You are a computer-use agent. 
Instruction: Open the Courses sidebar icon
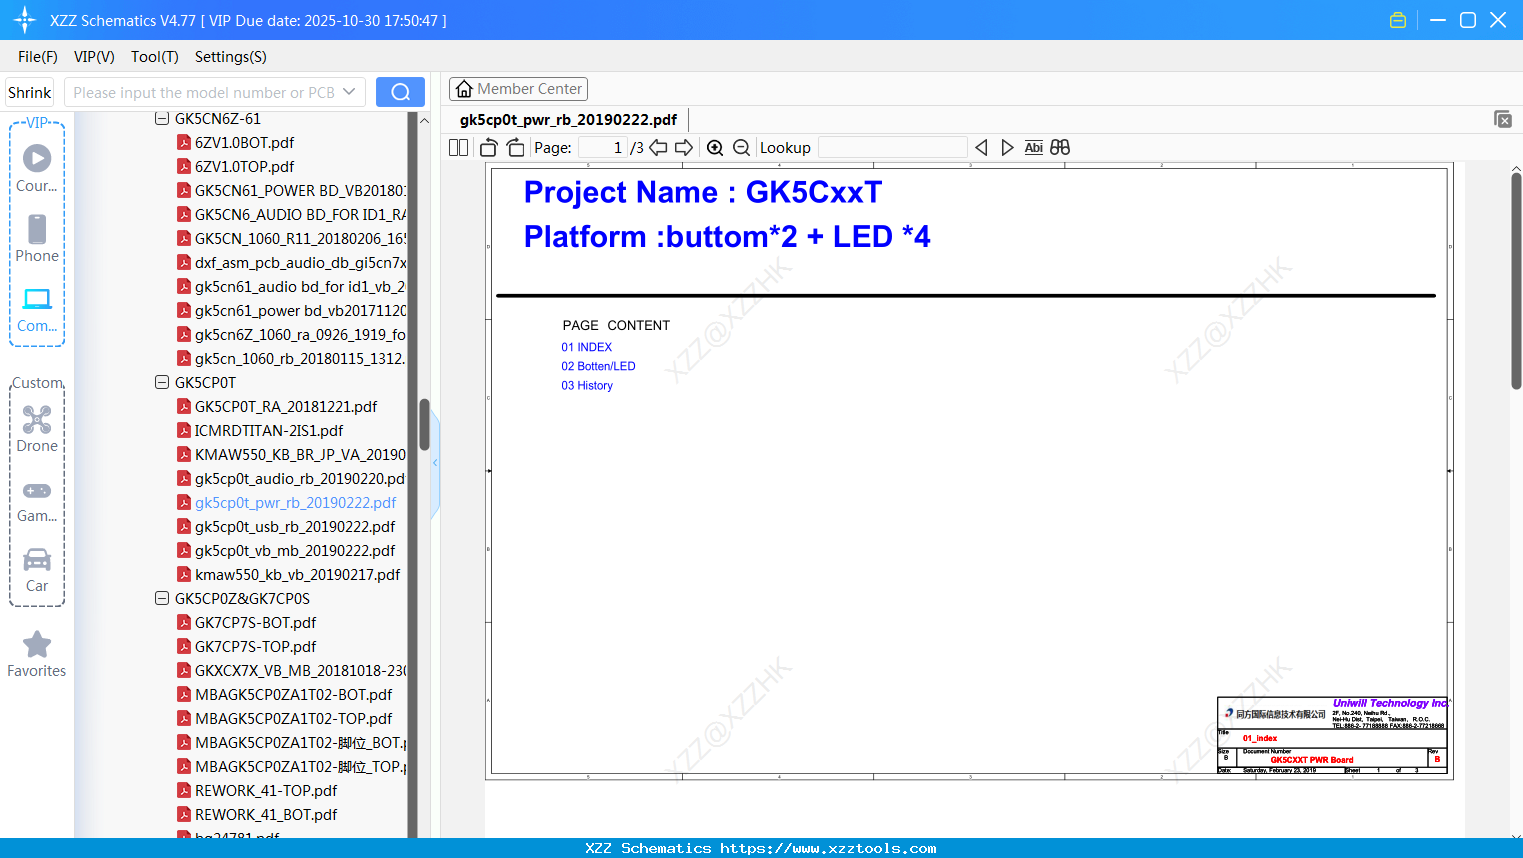[37, 168]
